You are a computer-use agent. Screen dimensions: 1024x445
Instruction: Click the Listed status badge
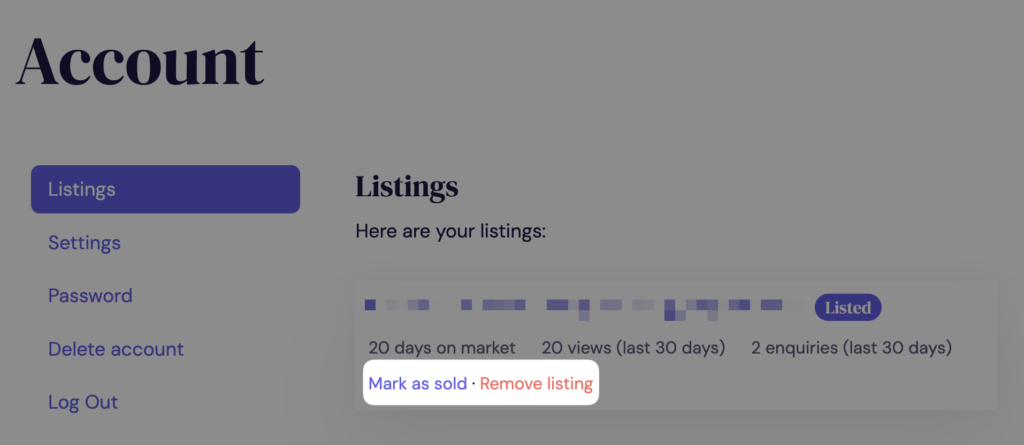[847, 307]
